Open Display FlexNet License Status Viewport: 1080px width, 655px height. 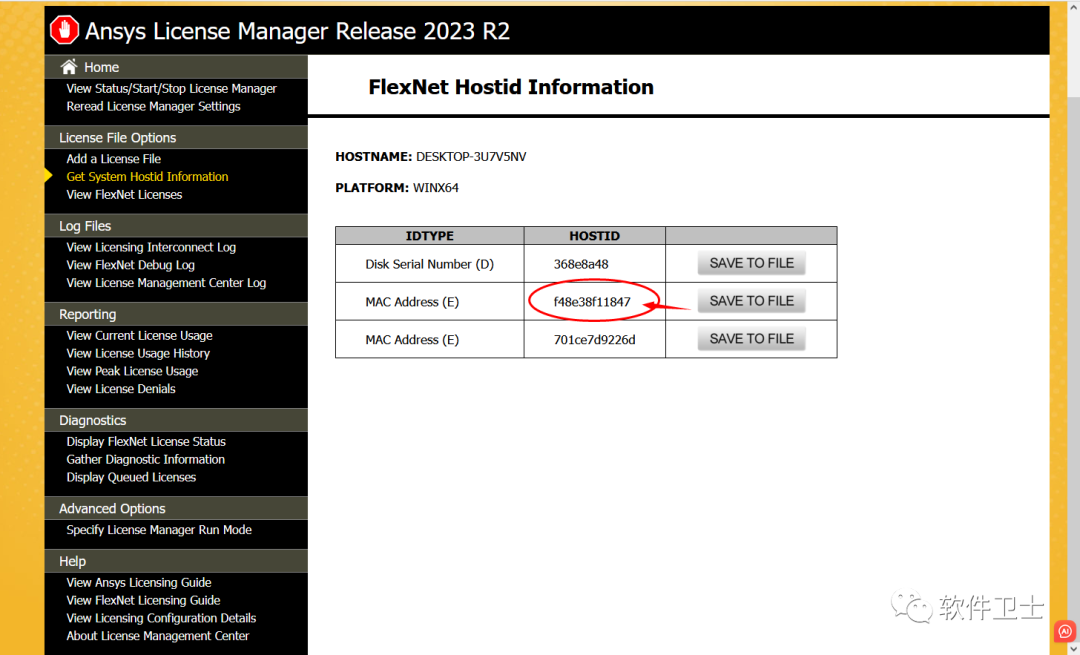(146, 441)
